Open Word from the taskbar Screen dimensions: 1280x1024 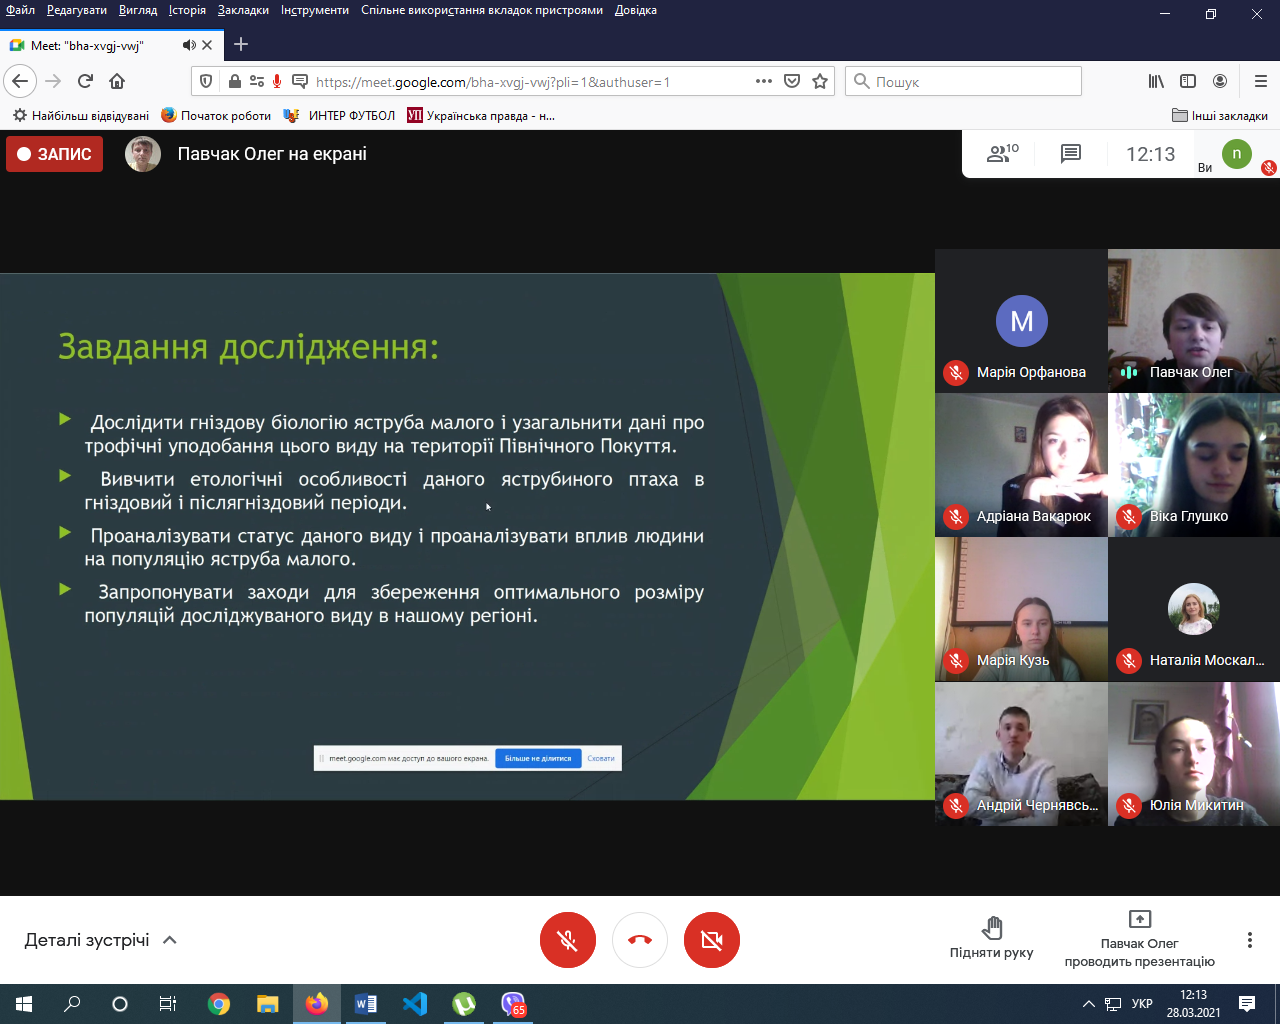[x=366, y=1004]
